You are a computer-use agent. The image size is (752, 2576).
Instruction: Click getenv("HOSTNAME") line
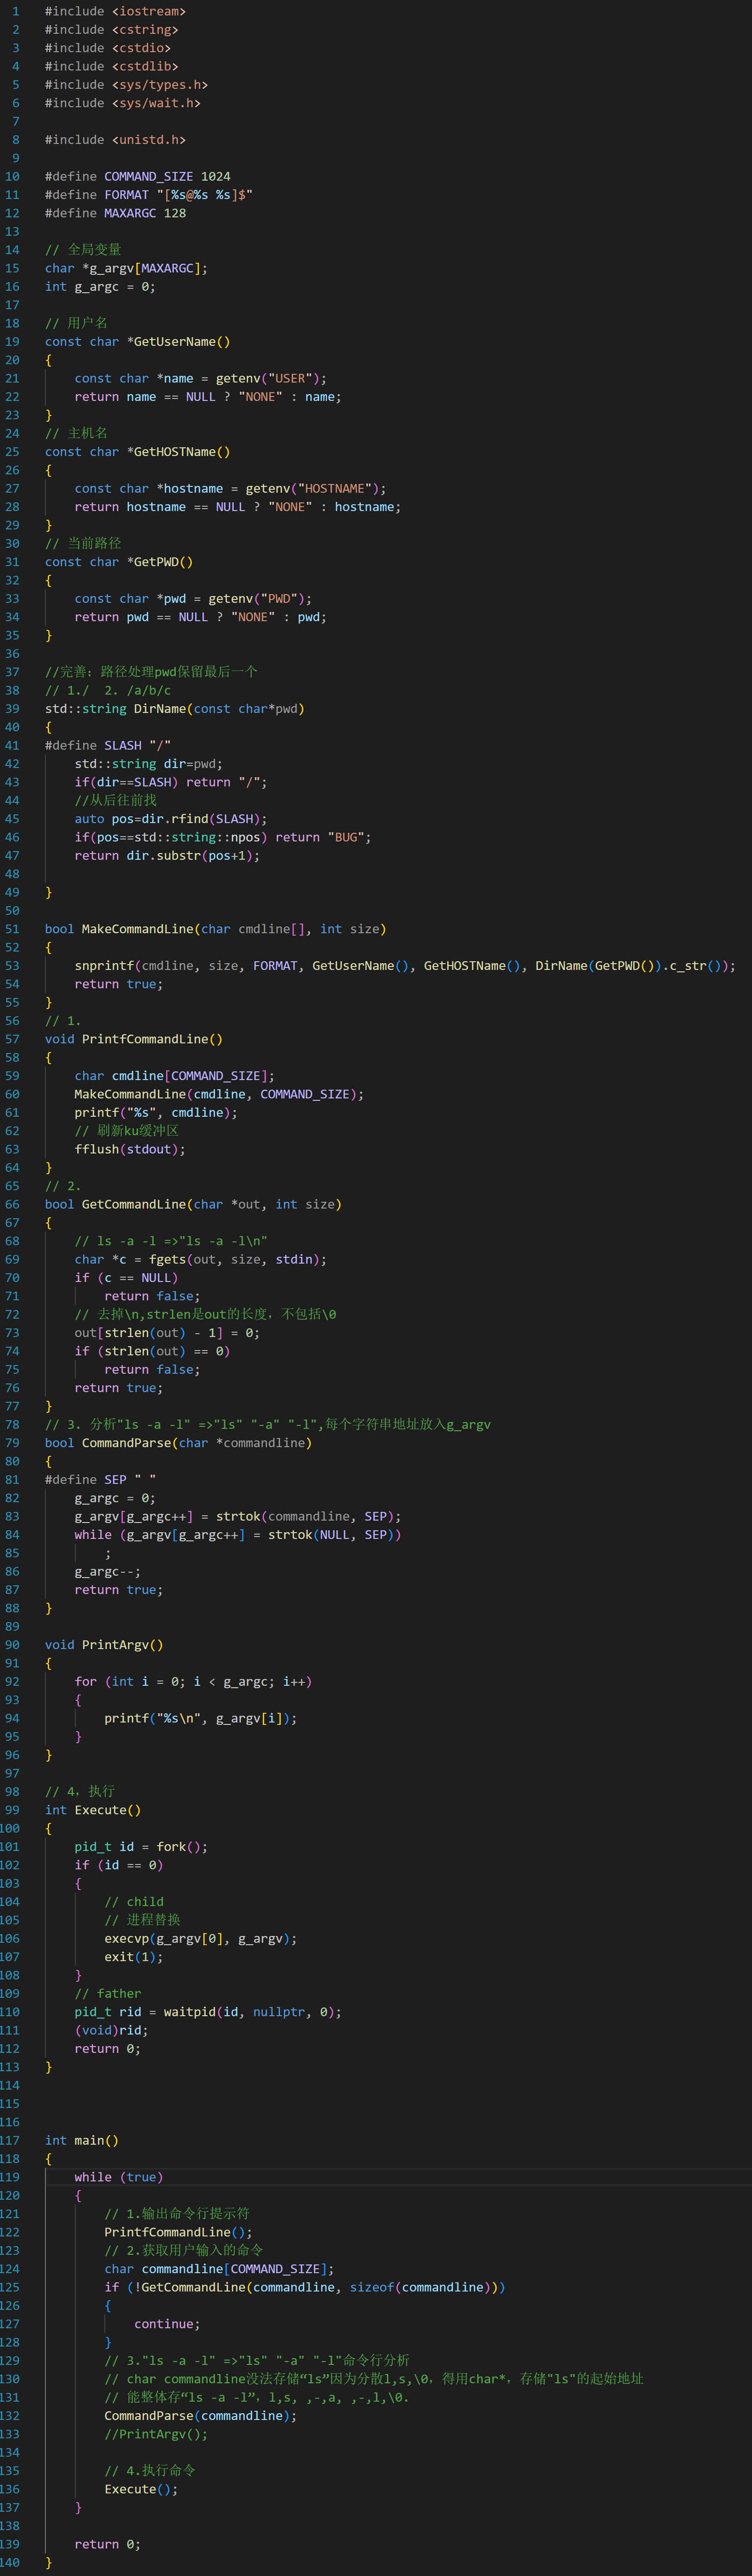(x=230, y=488)
